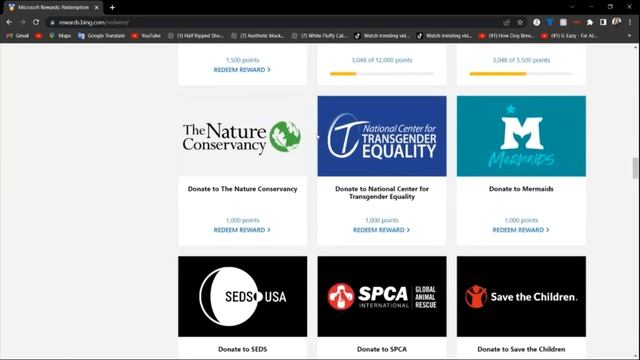Open a new browser tab
This screenshot has width=640, height=360.
coord(112,7)
